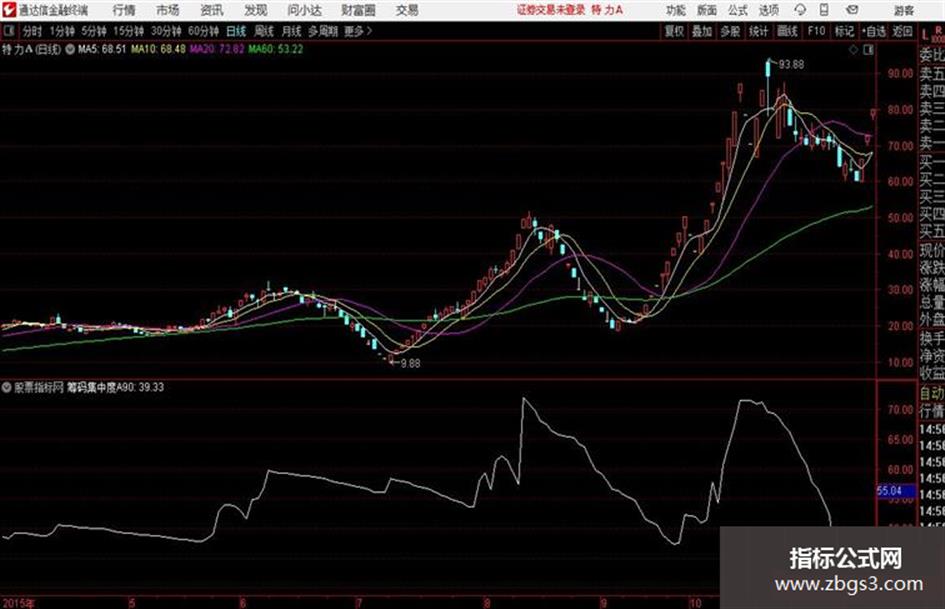
Task: Open the 行情 menu
Action: coord(124,10)
